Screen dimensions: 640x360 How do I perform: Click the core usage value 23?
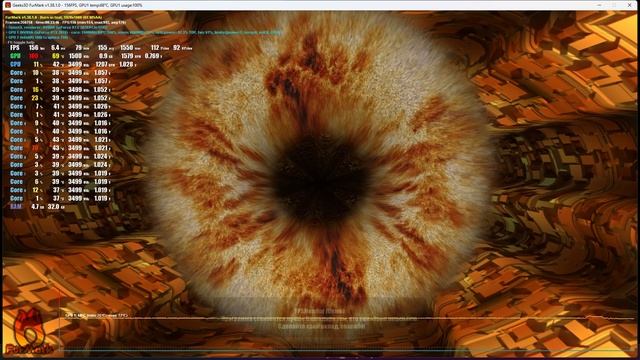[x=35, y=98]
